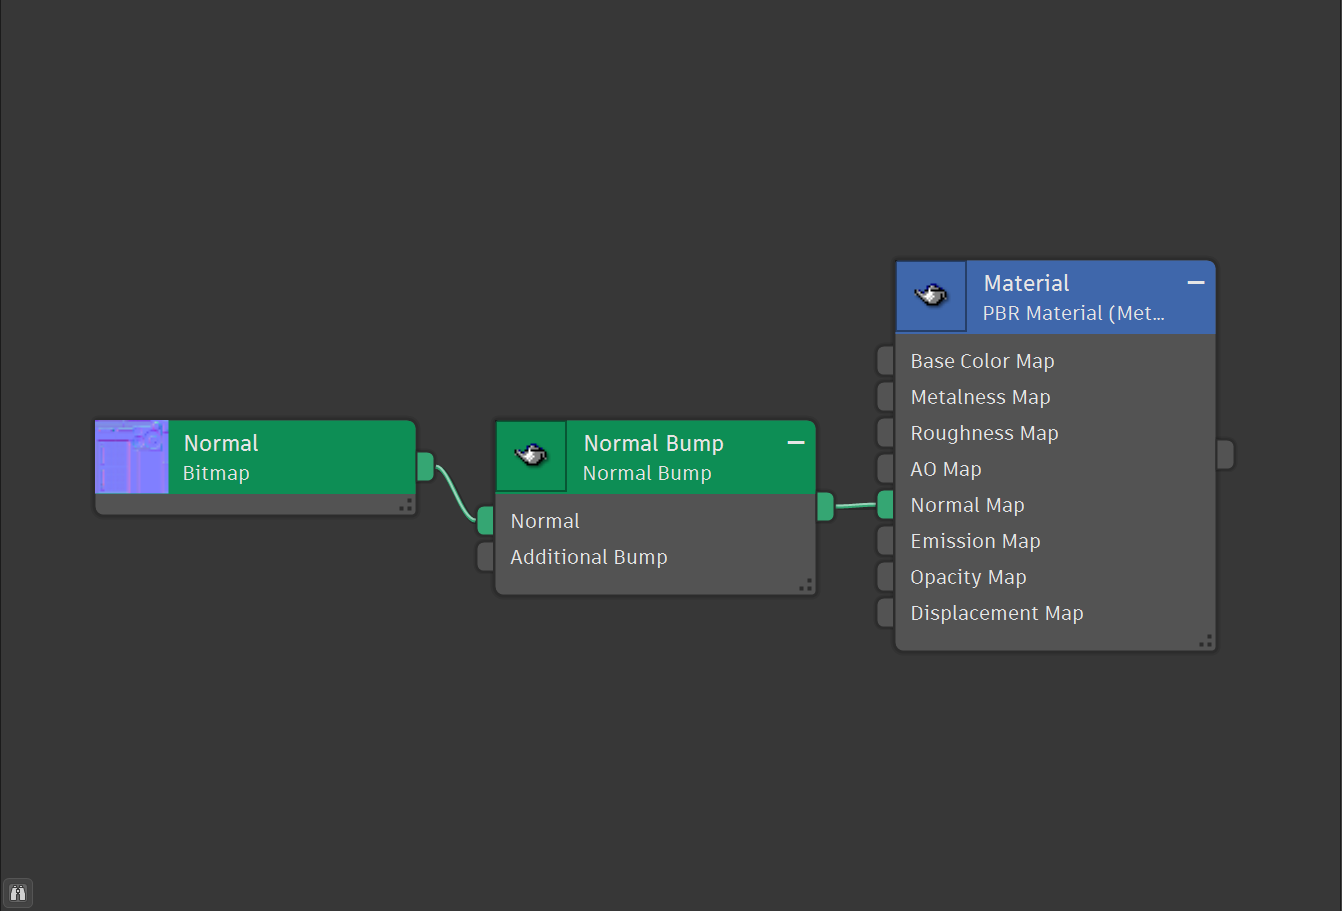Screen dimensions: 1342x911
Task: Click the Normal Map input socket
Action: tap(886, 504)
